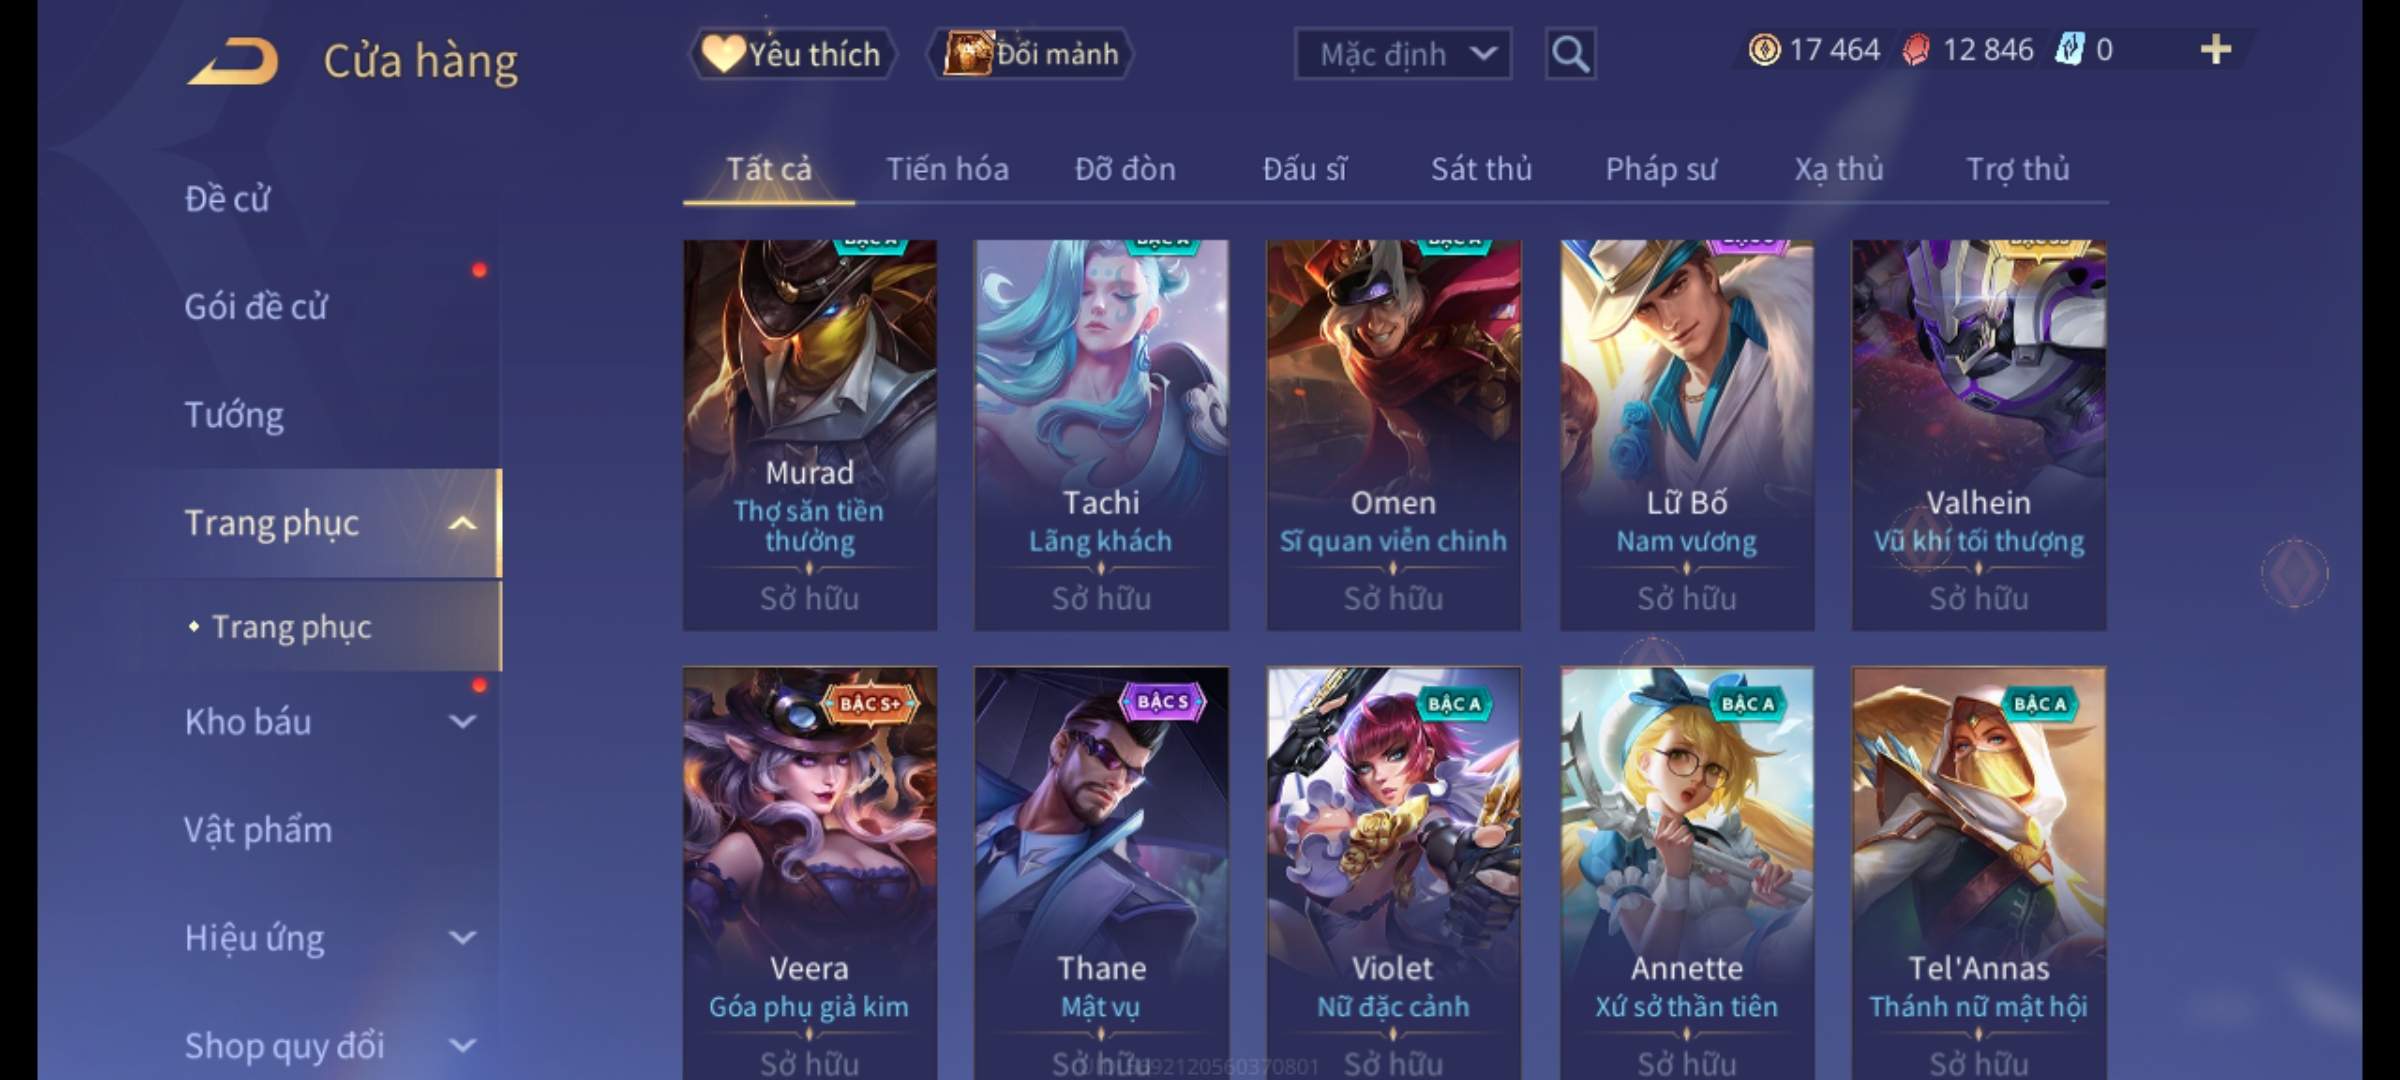The height and width of the screenshot is (1080, 2400).
Task: Click the red ruby currency icon
Action: click(x=1916, y=50)
